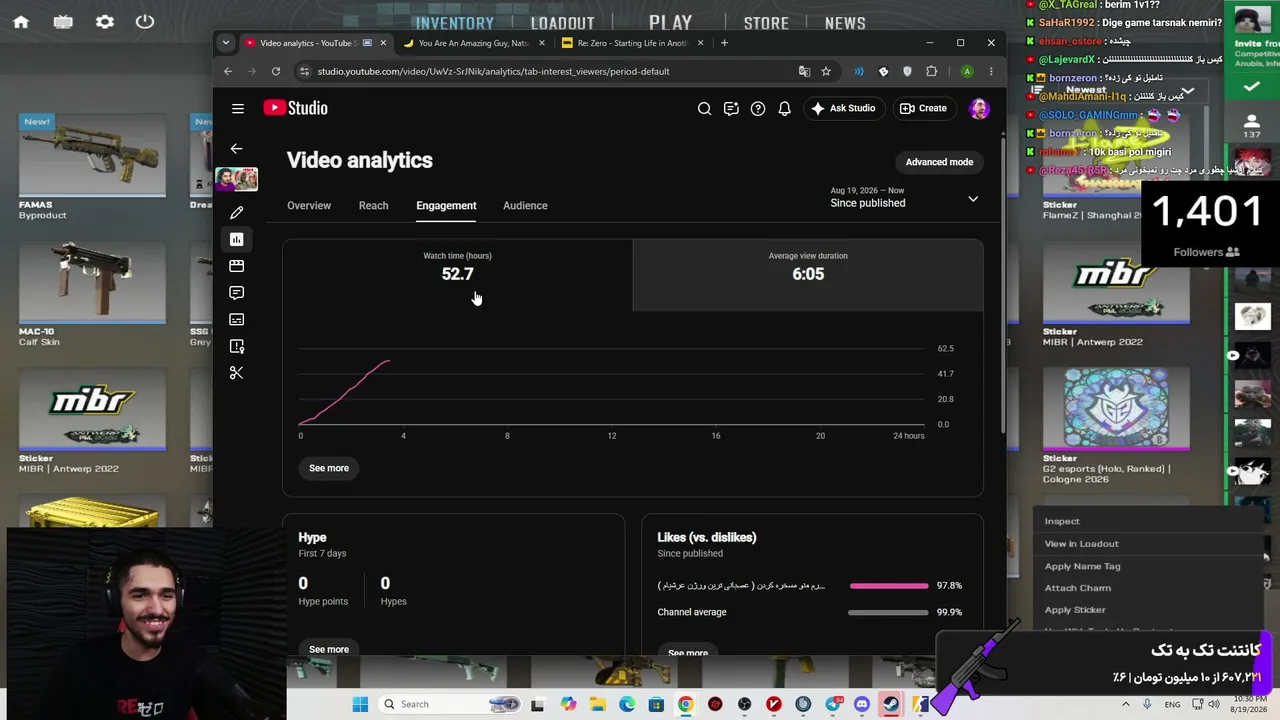The width and height of the screenshot is (1280, 720).
Task: Open the Subtitles sidebar icon
Action: point(236,319)
